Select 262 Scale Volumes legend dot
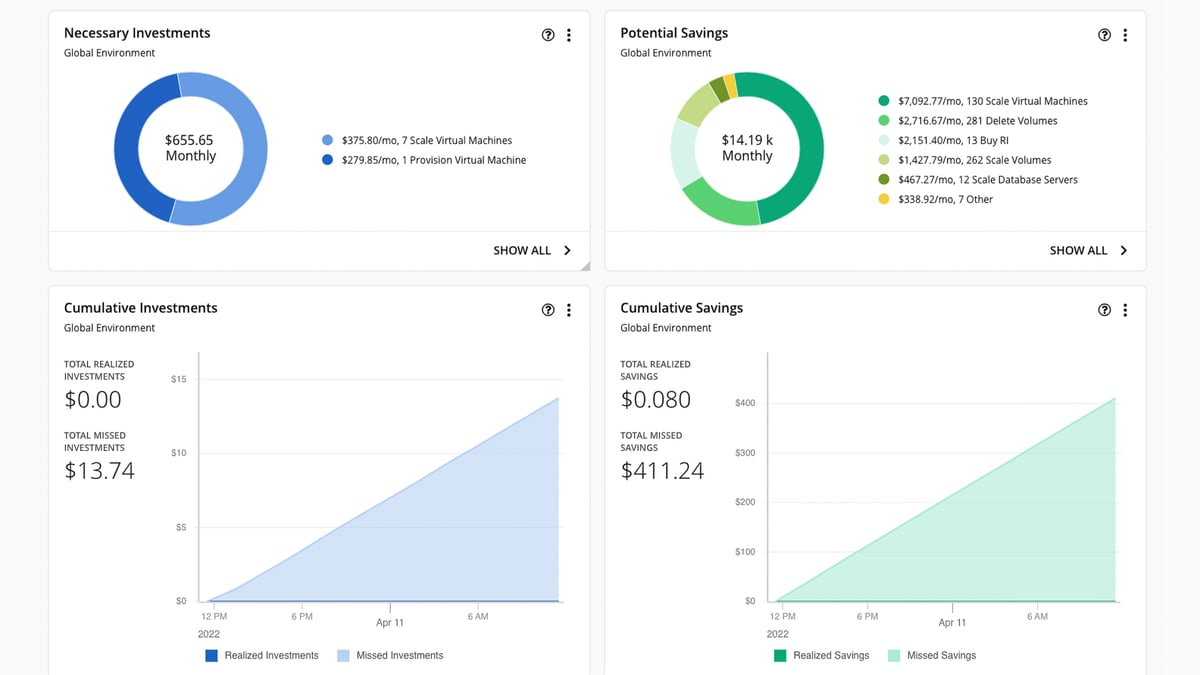1200x675 pixels. 884,160
